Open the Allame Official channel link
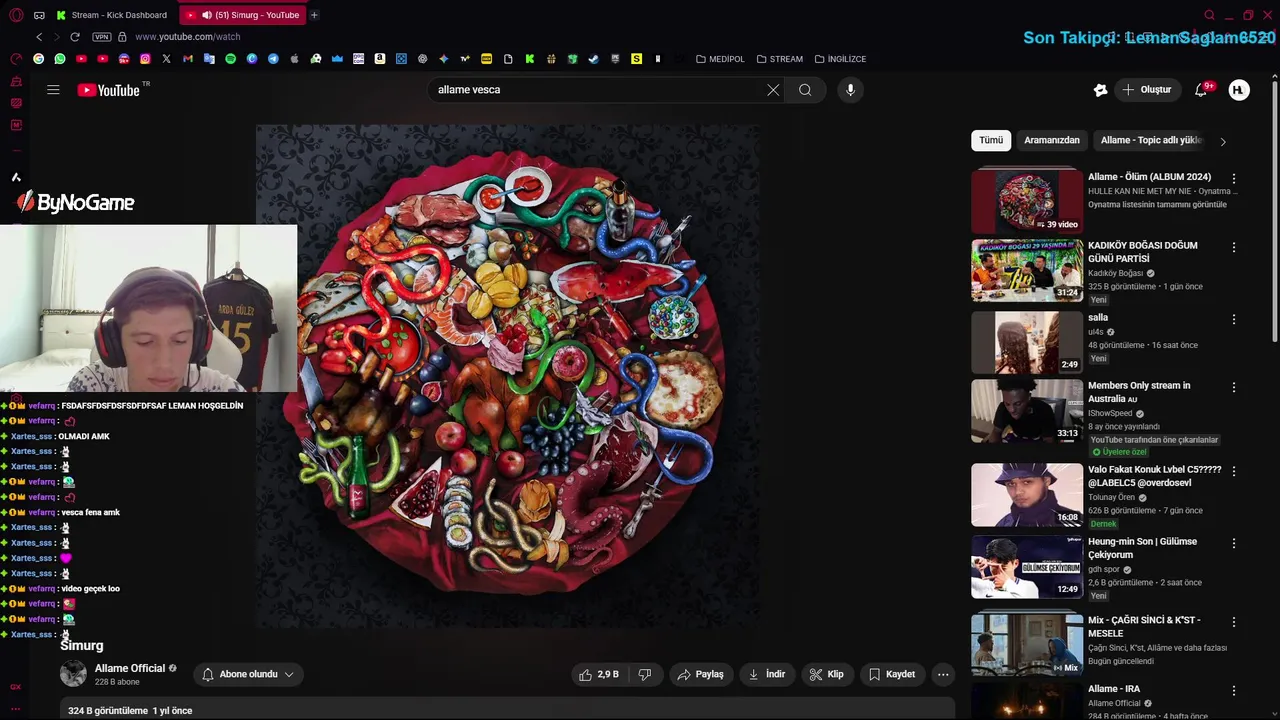1280x720 pixels. (x=130, y=668)
